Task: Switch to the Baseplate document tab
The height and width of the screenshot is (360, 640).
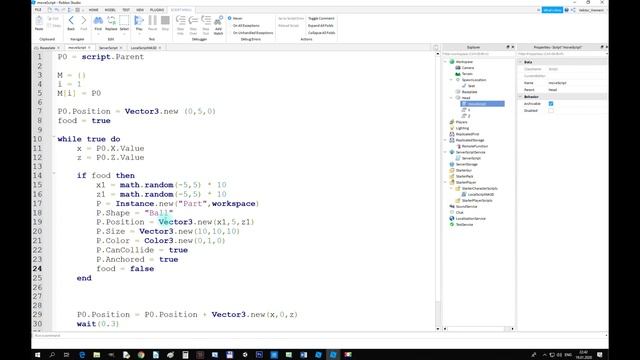Action: [x=47, y=48]
